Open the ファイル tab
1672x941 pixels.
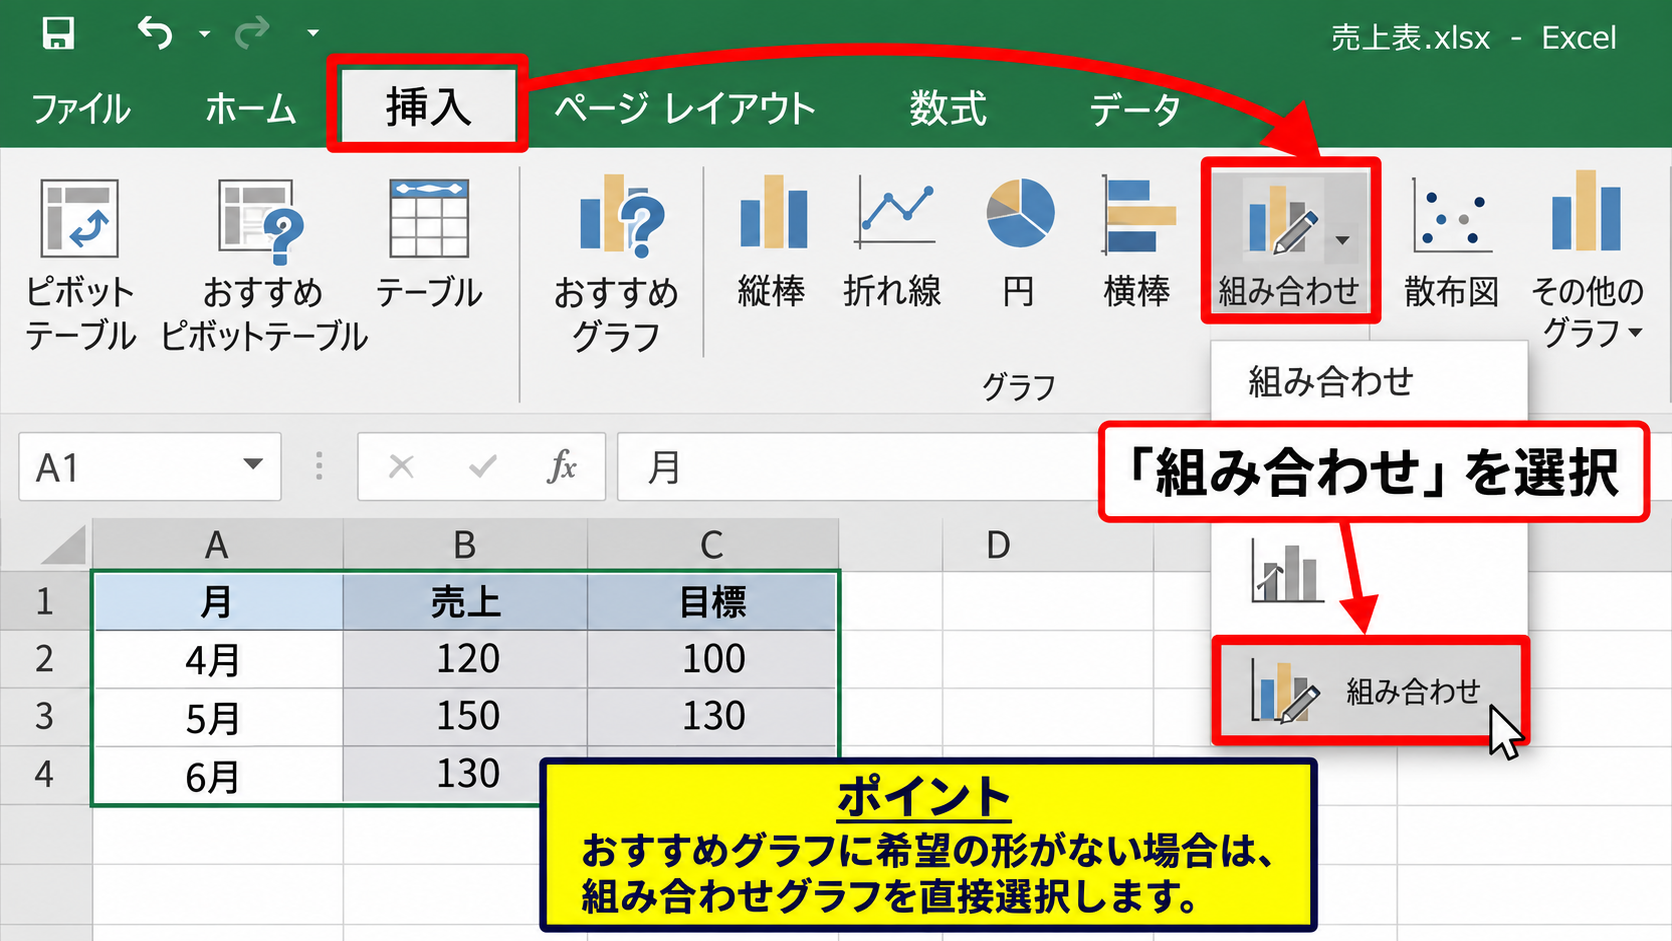coord(81,108)
